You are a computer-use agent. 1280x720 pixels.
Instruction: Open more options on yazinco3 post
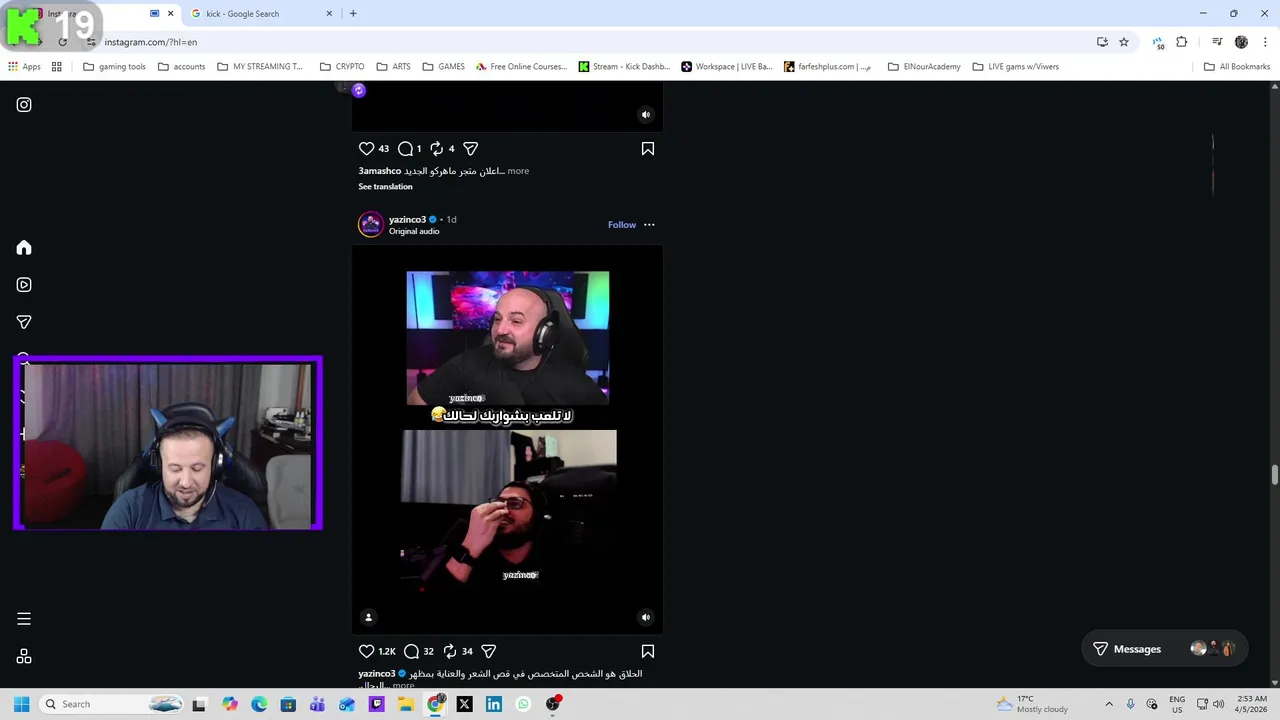[649, 224]
